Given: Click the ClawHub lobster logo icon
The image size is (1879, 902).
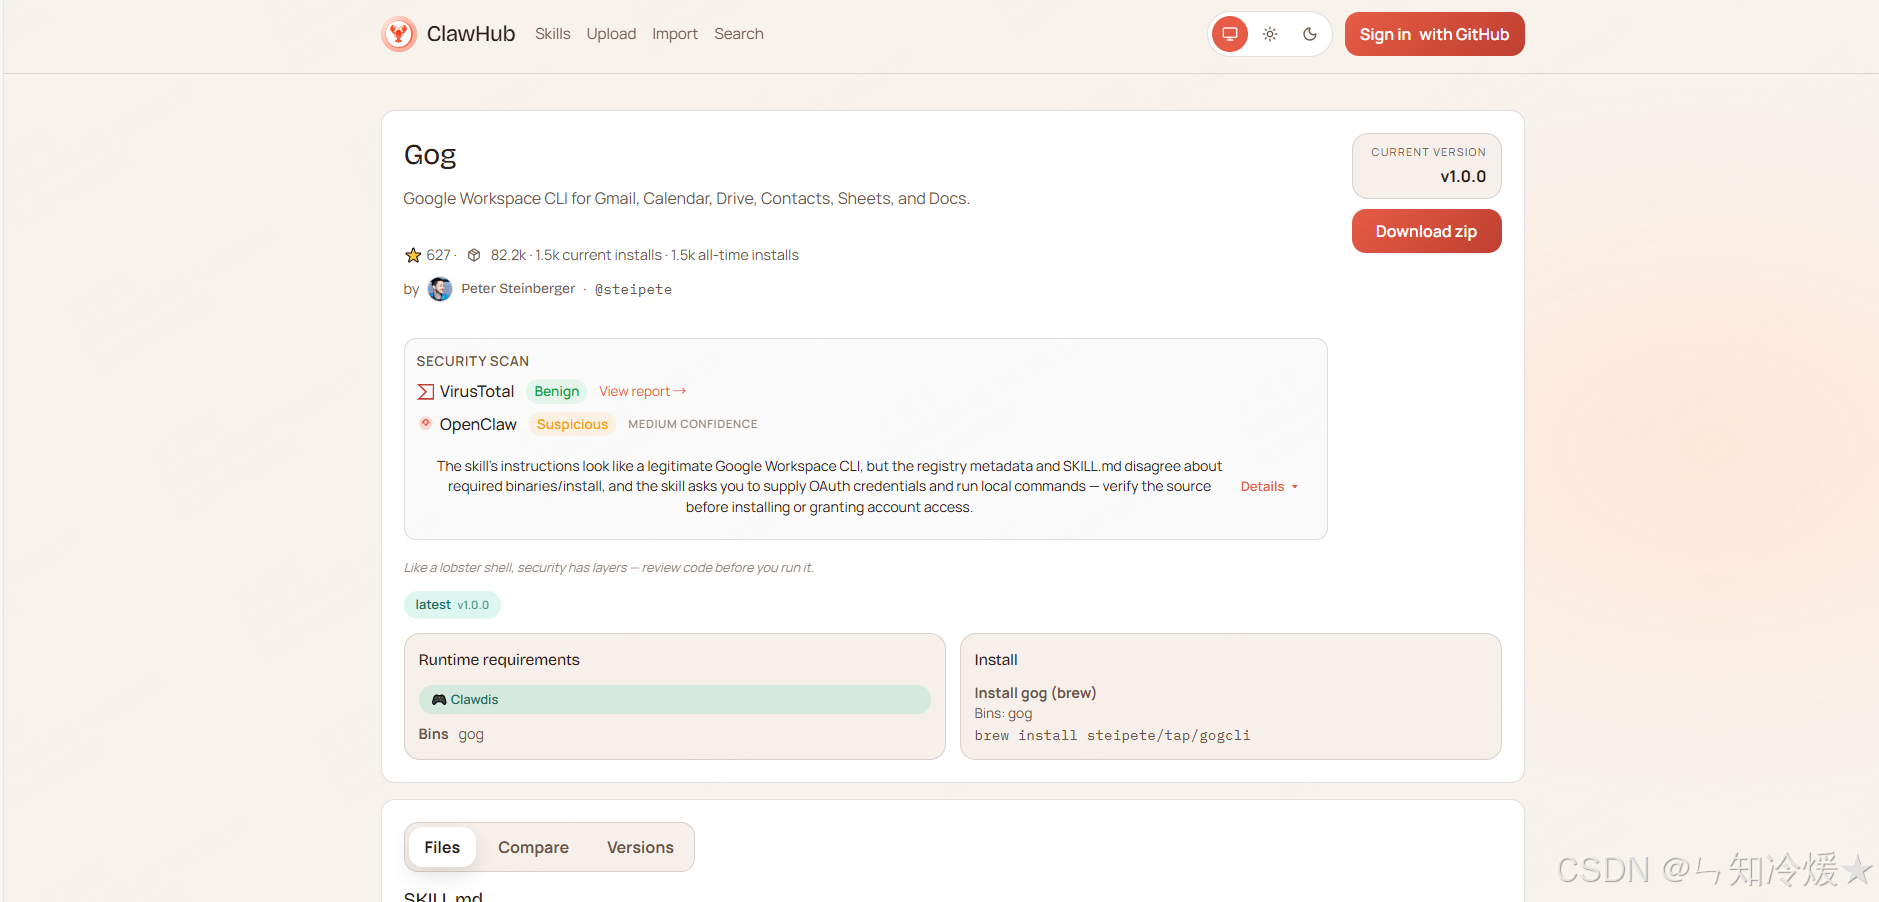Looking at the screenshot, I should 399,34.
